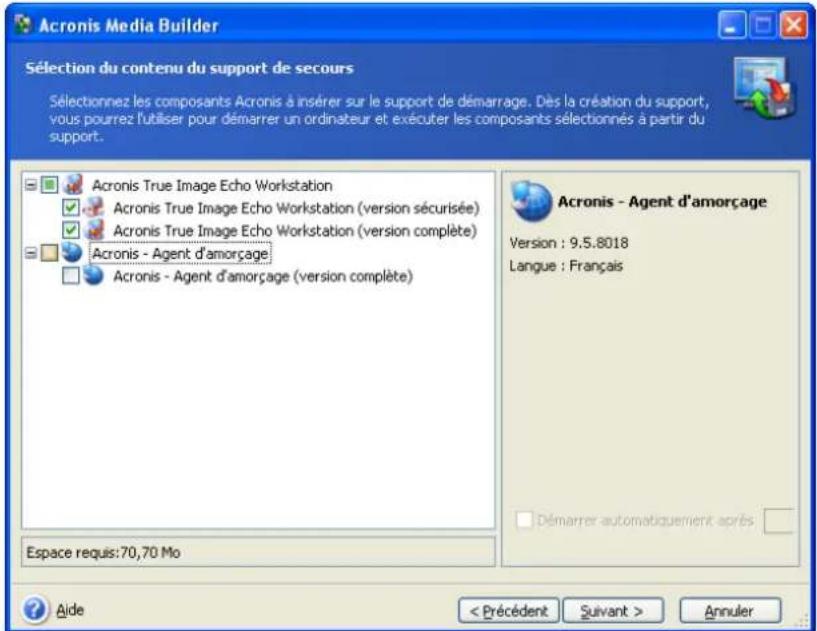Viewport: 817px width, 631px height.
Task: Click the auto-start delay input field
Action: point(779,521)
